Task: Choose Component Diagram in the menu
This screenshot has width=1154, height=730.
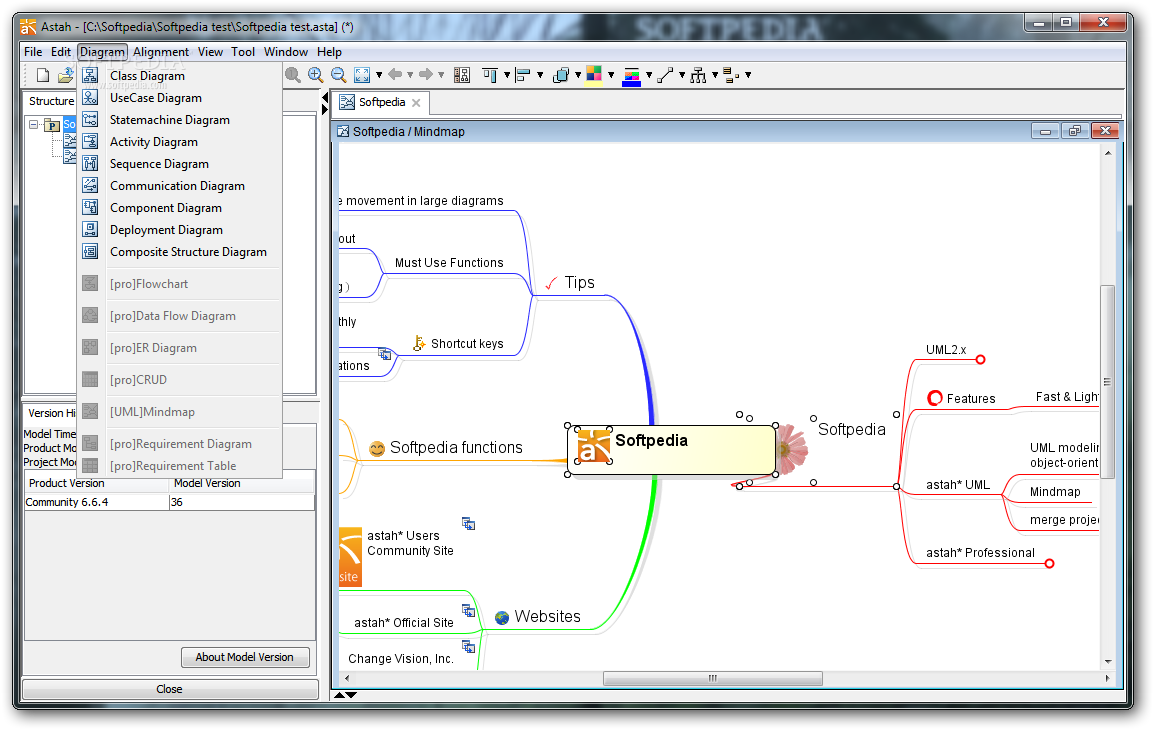Action: coord(180,208)
